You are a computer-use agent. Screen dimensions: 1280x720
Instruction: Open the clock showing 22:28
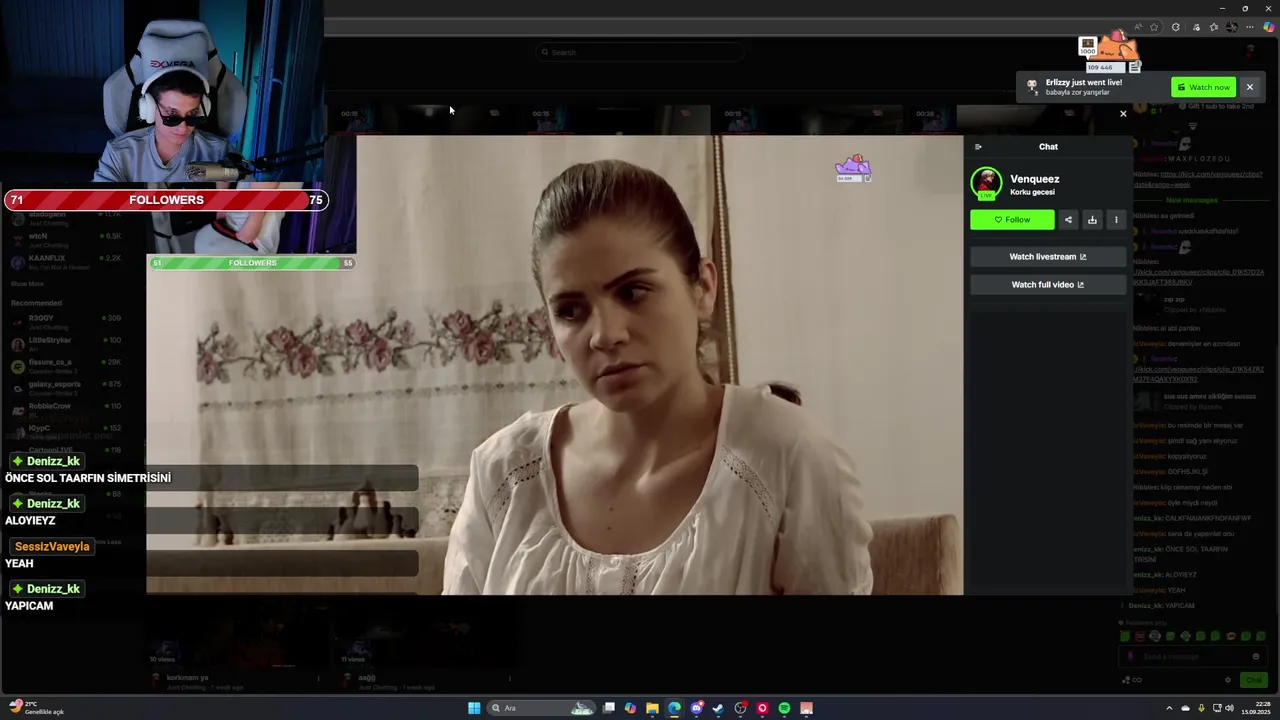point(1255,708)
